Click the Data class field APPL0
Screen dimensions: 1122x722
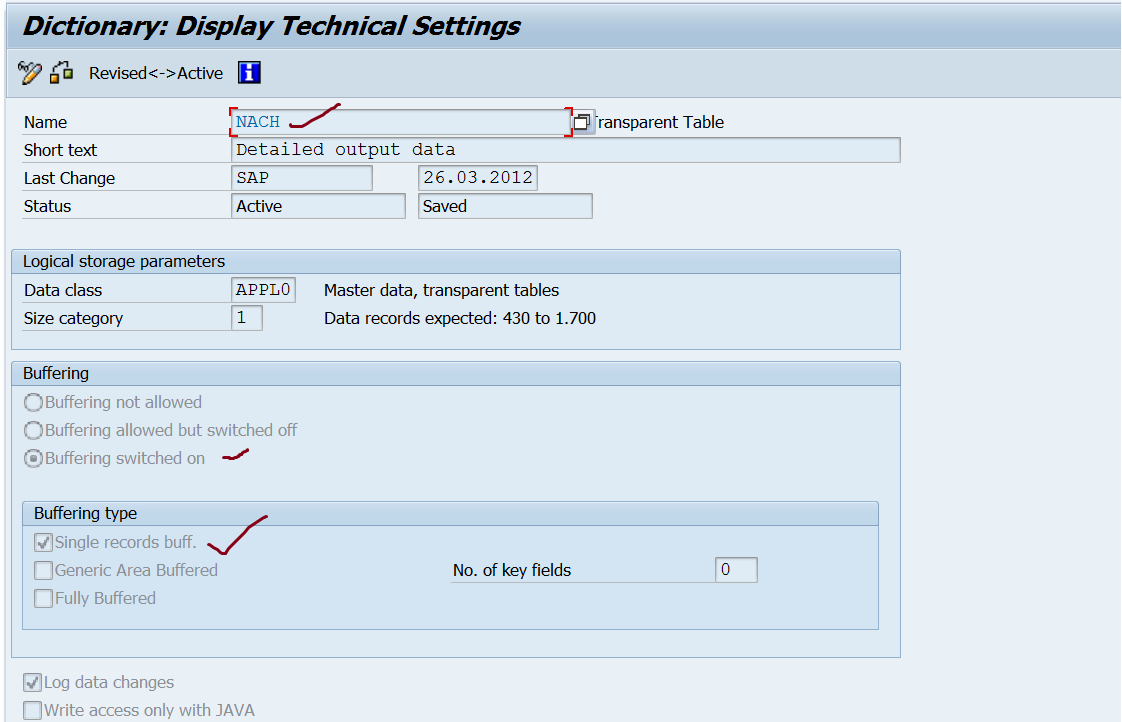(263, 290)
